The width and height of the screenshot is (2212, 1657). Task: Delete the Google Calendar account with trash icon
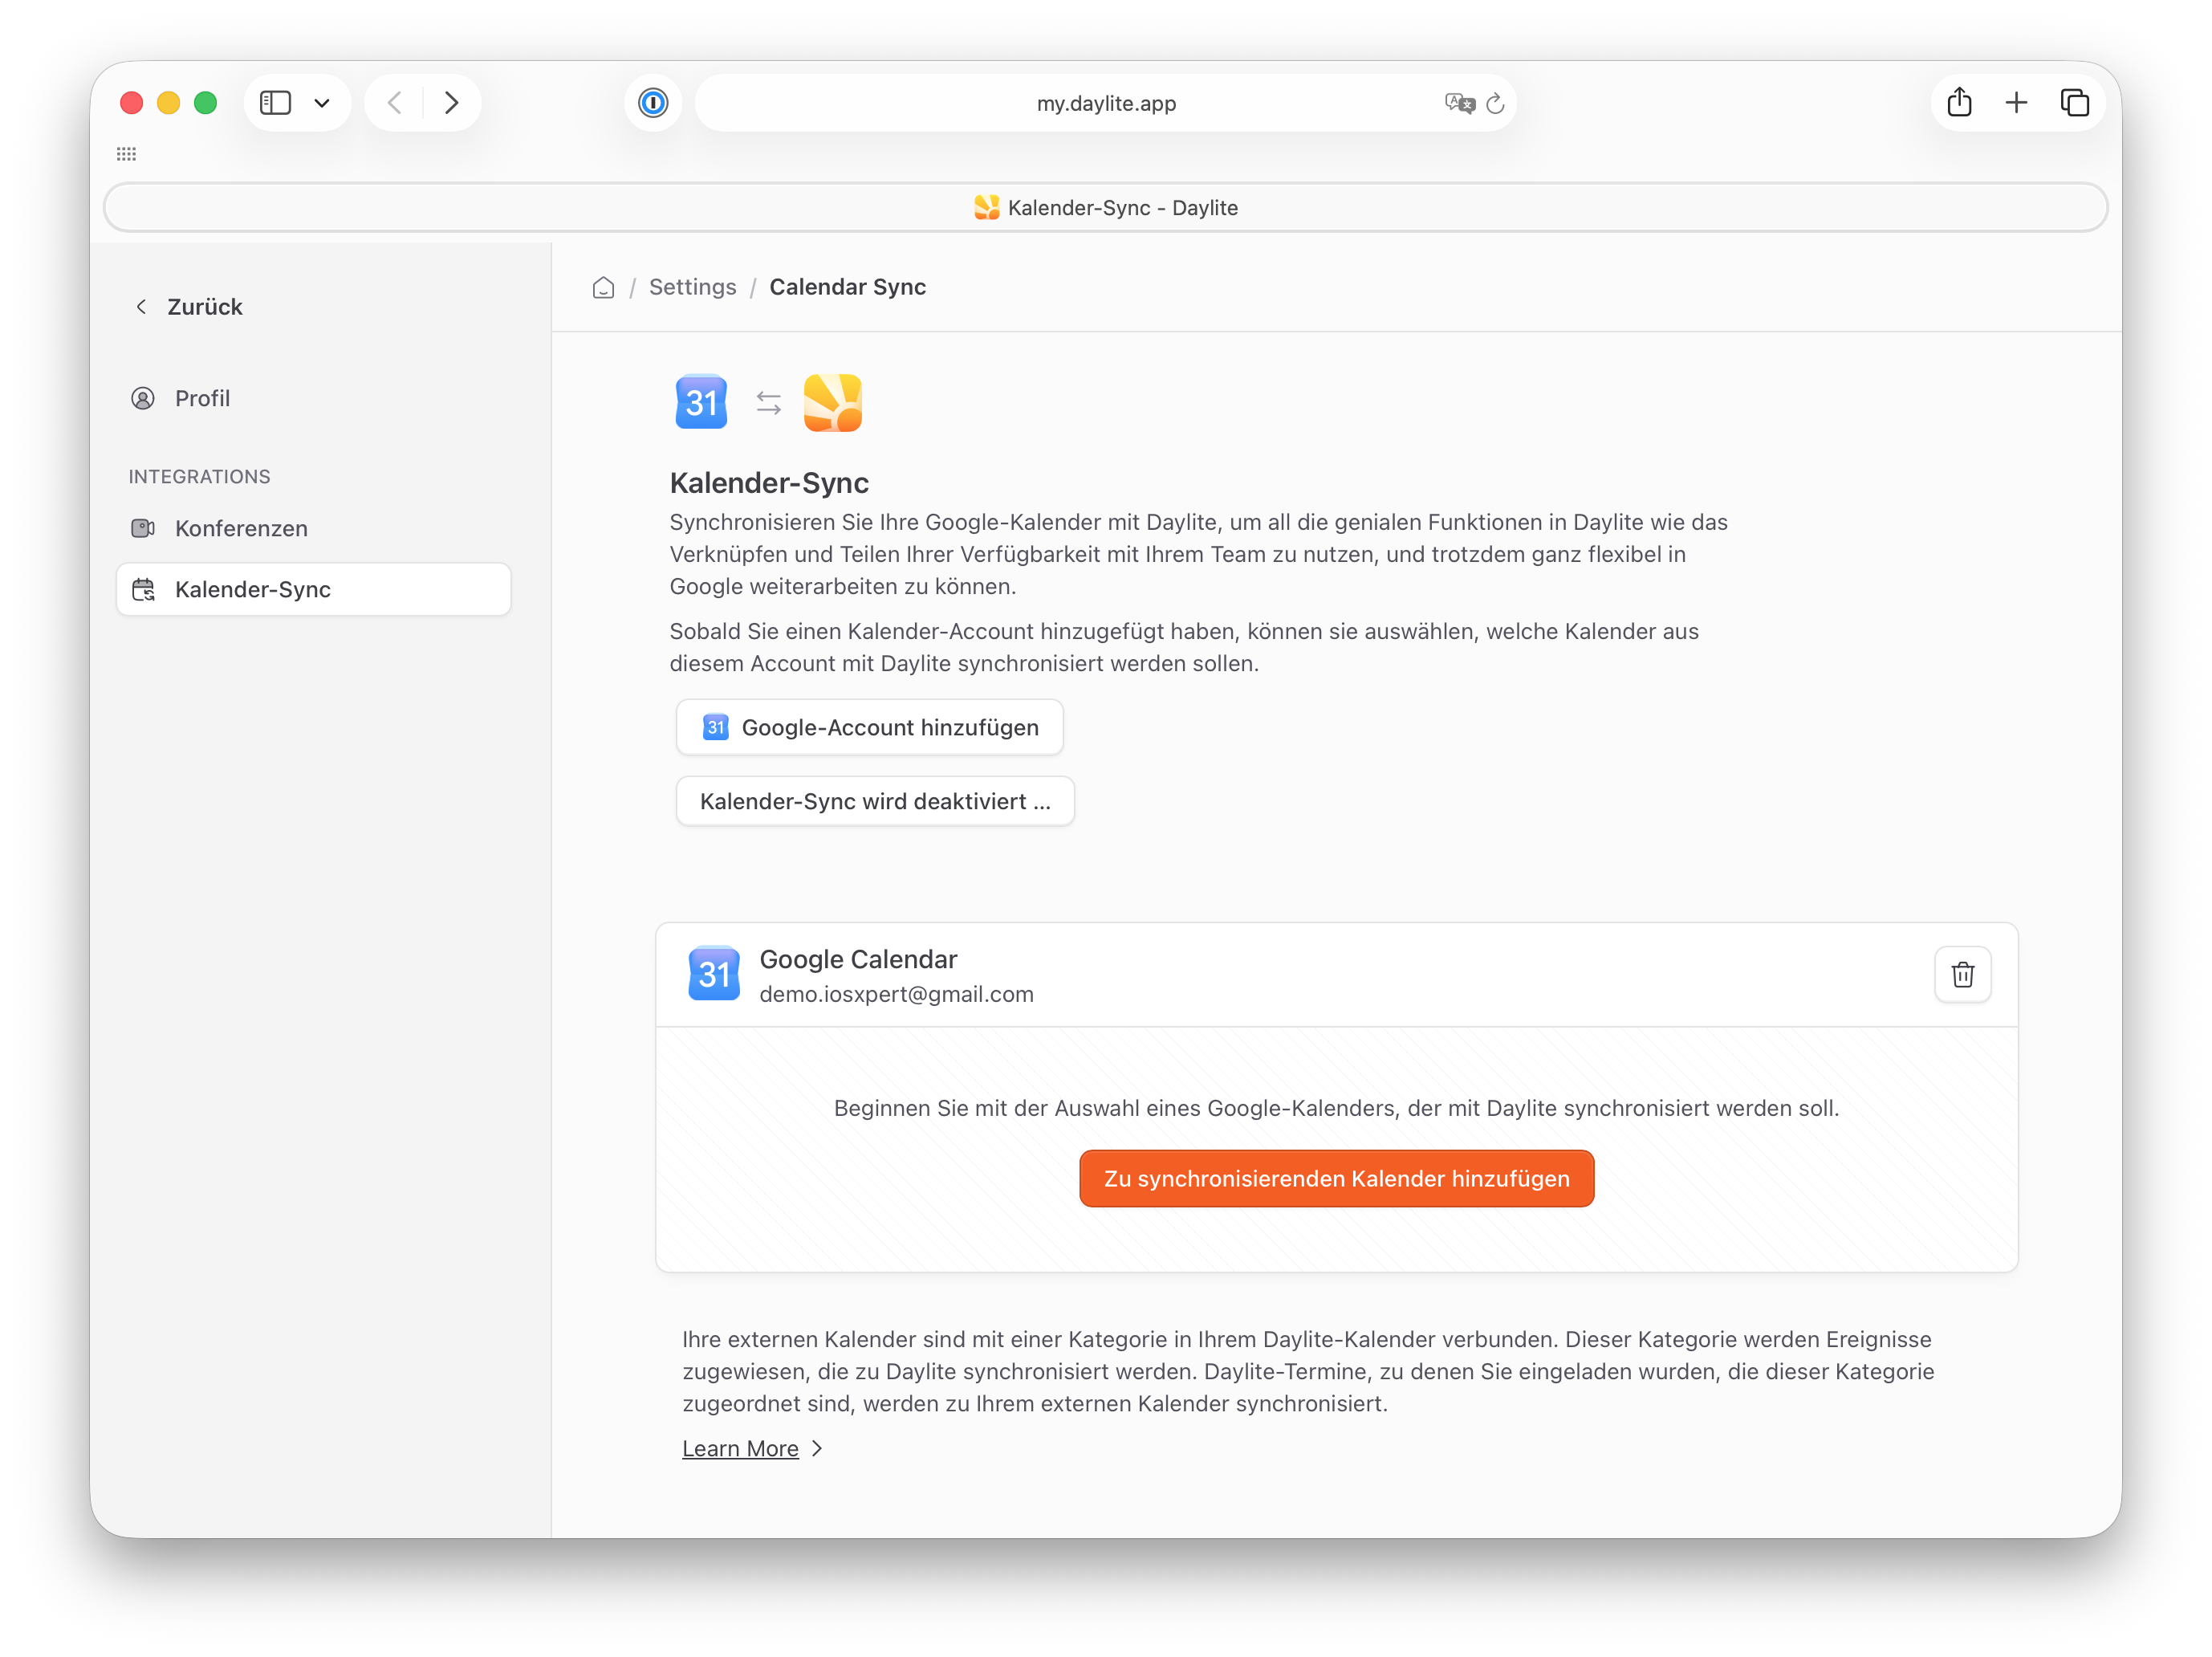1962,974
